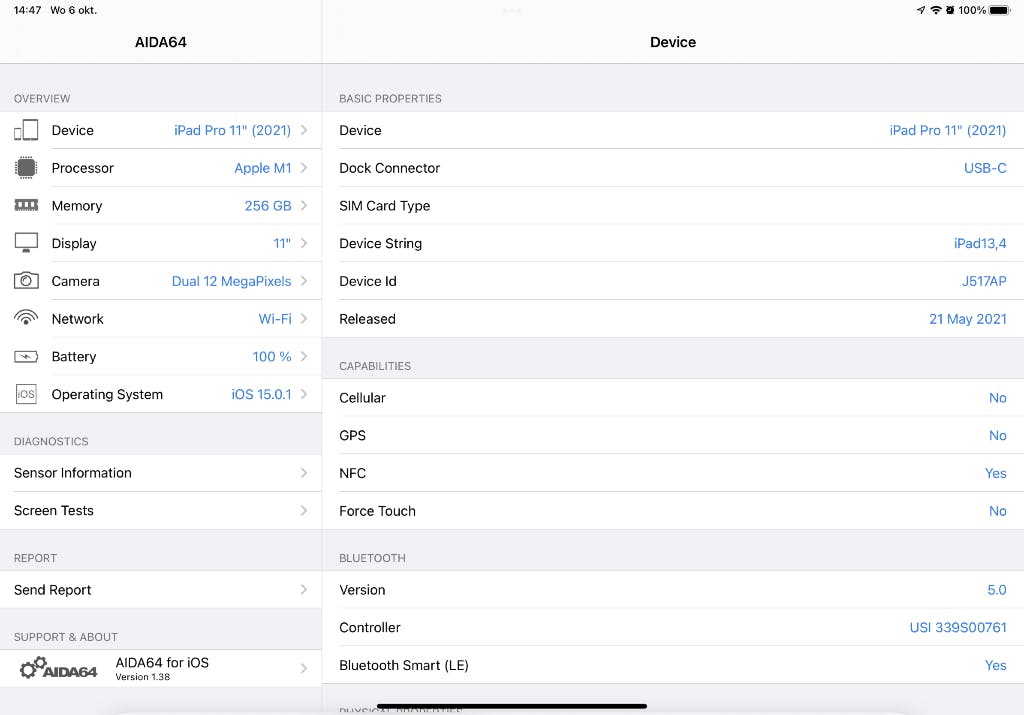
Task: Open the Battery entry
Action: [161, 357]
